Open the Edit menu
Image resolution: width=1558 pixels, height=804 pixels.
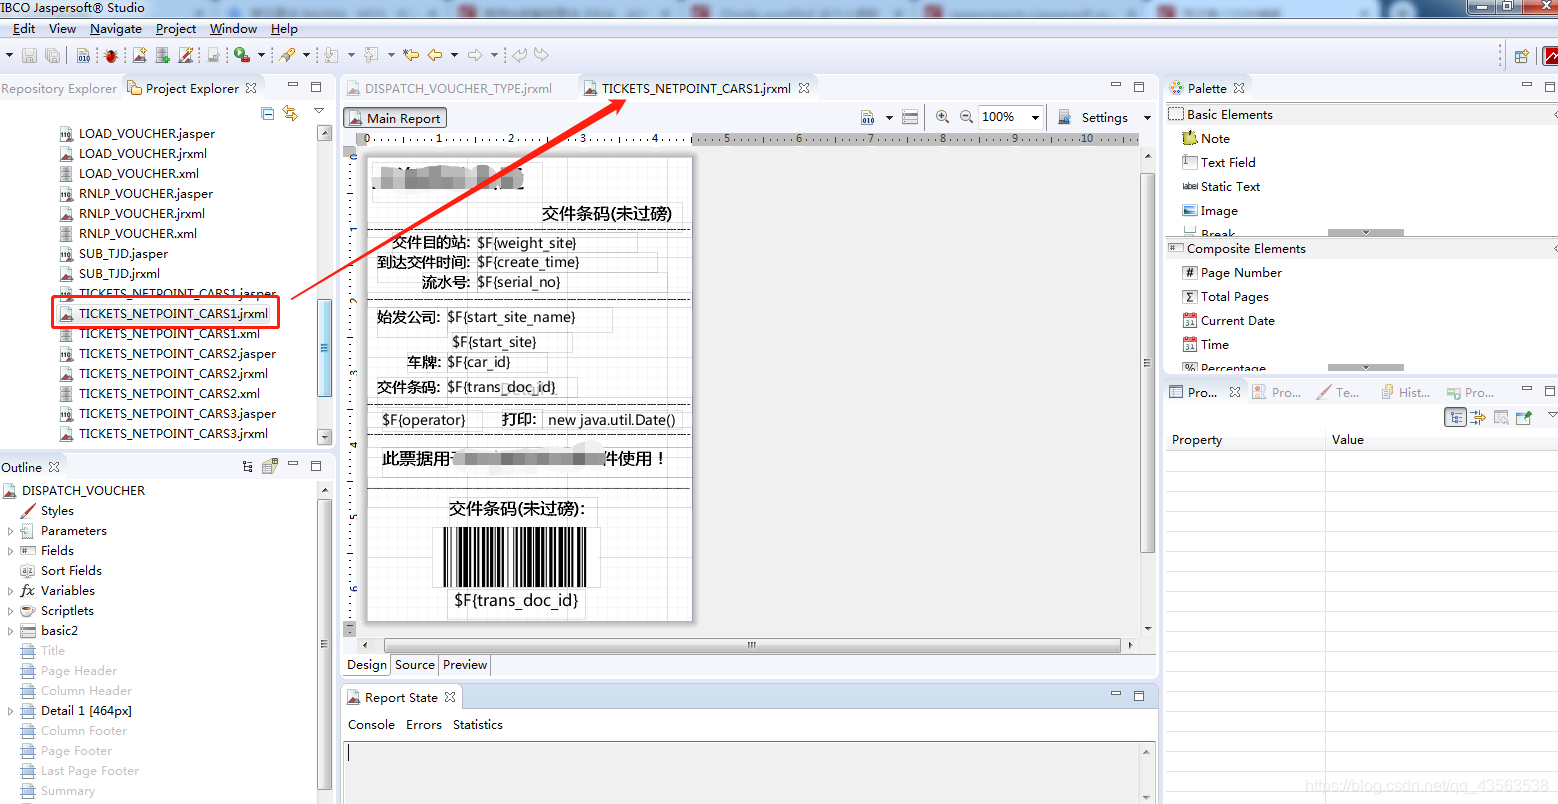[24, 29]
